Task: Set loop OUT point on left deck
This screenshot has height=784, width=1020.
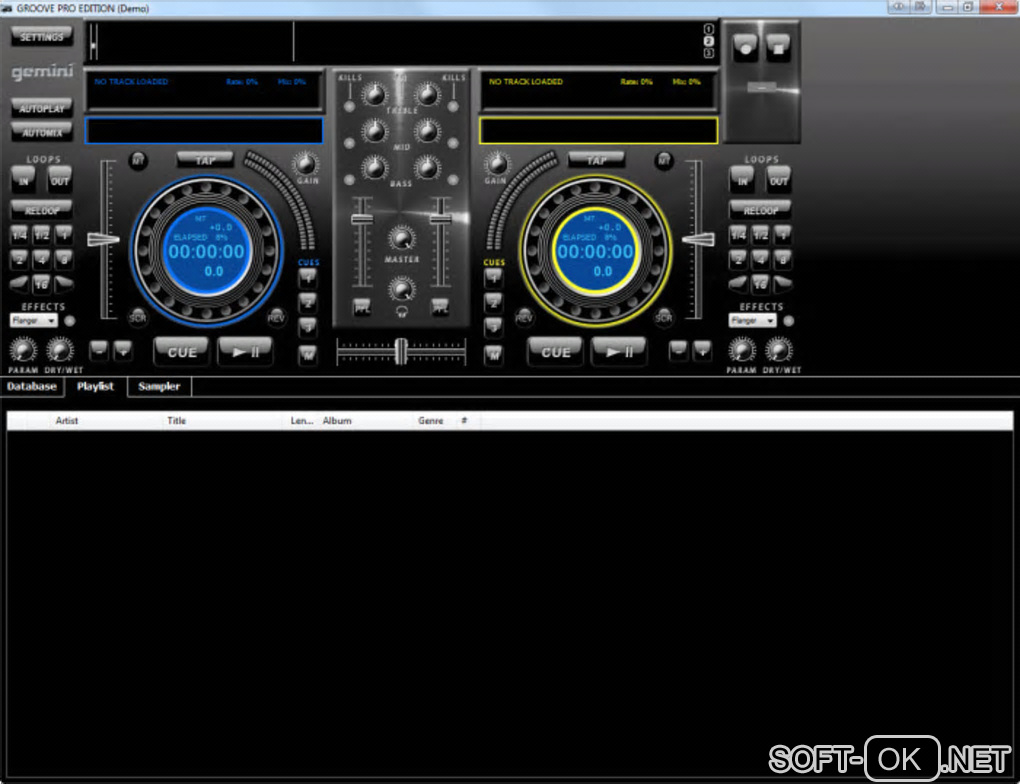Action: [59, 180]
